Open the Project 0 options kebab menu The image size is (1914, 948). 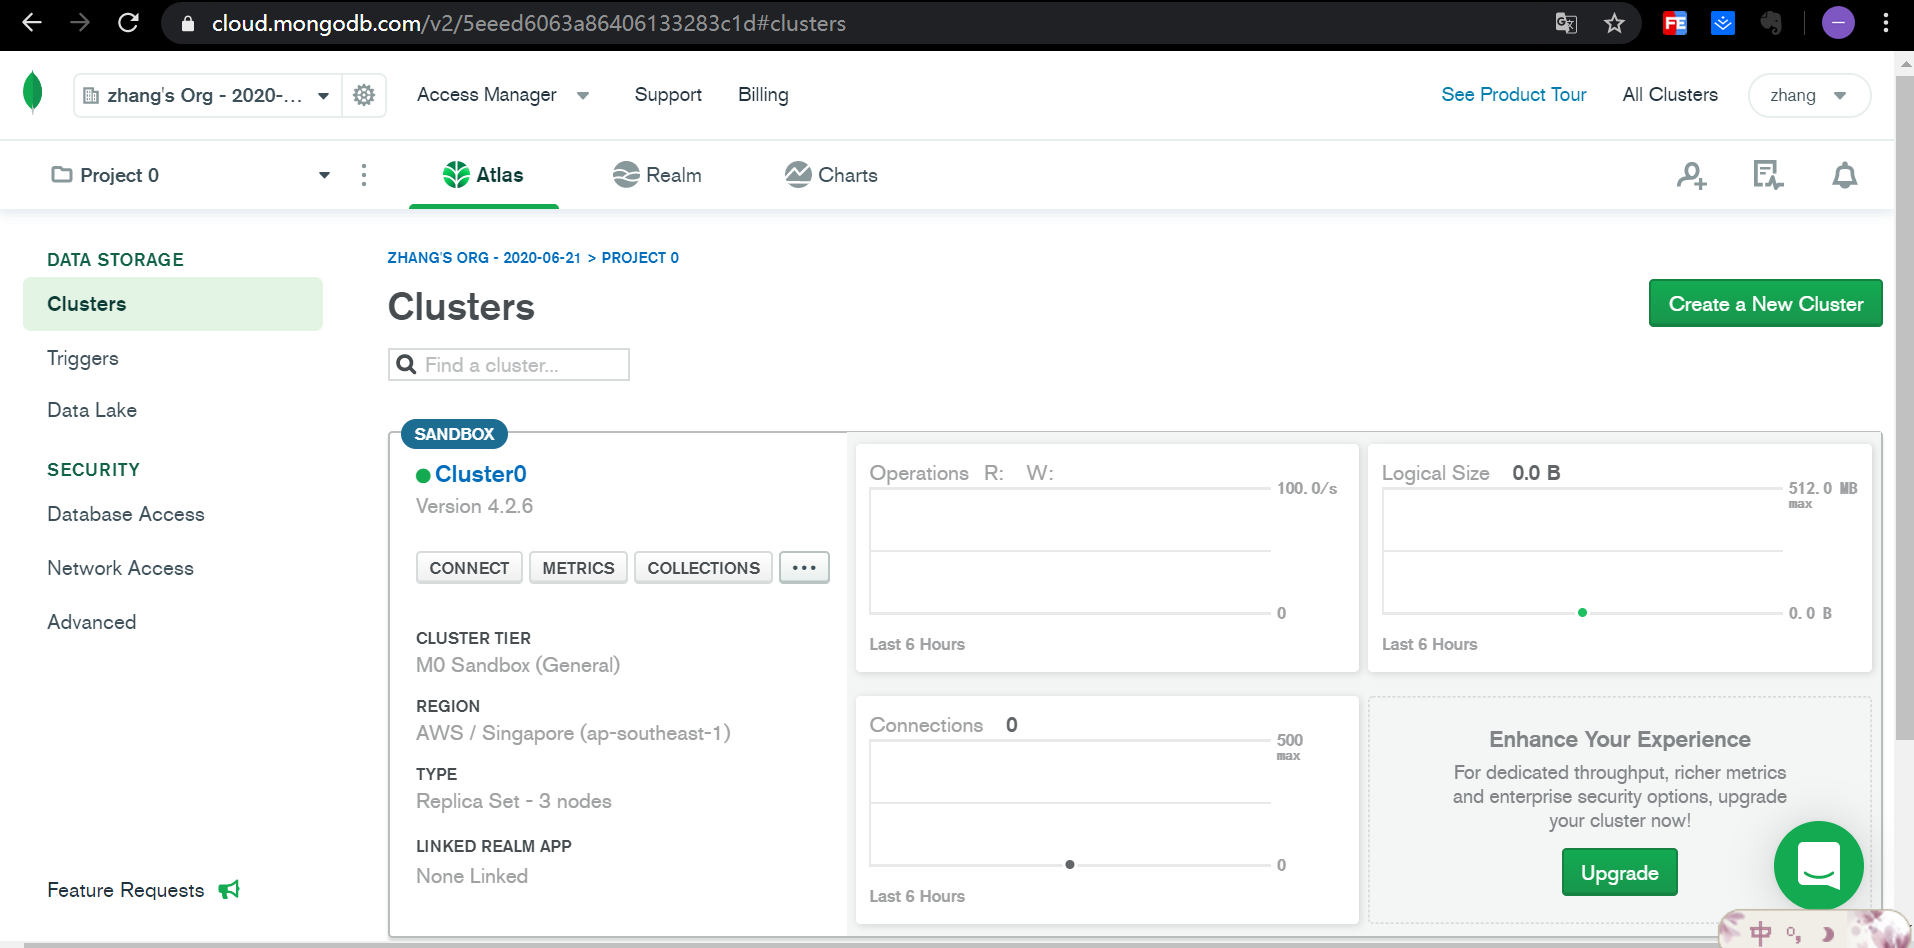coord(364,175)
